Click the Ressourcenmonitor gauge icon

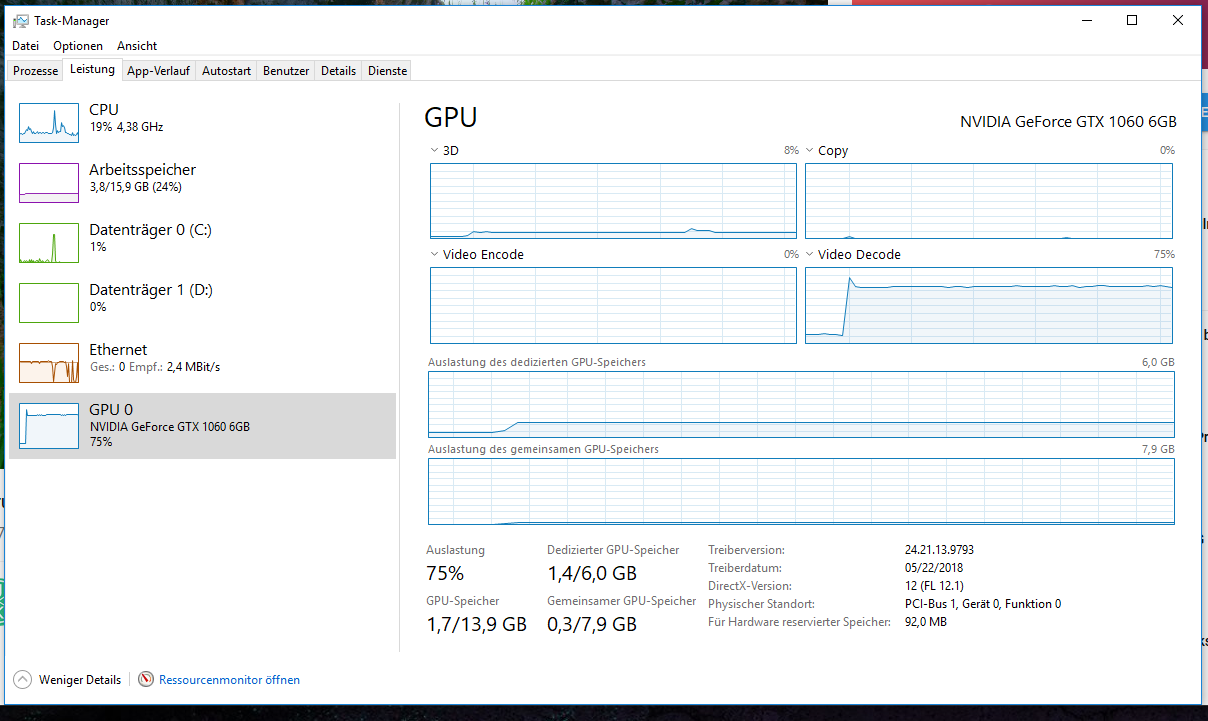point(146,679)
